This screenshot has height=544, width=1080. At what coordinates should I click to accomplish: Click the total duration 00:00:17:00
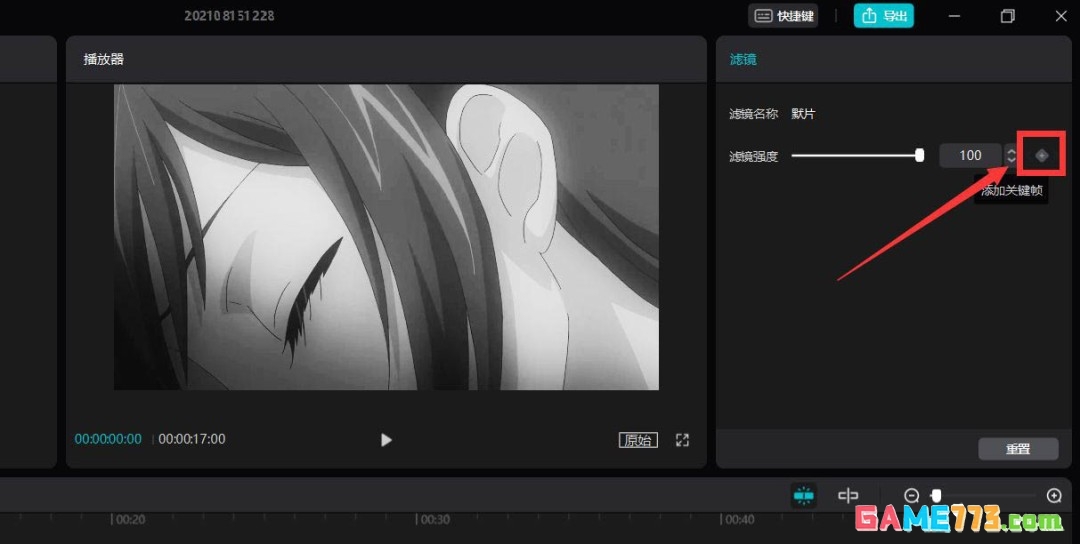coord(191,439)
